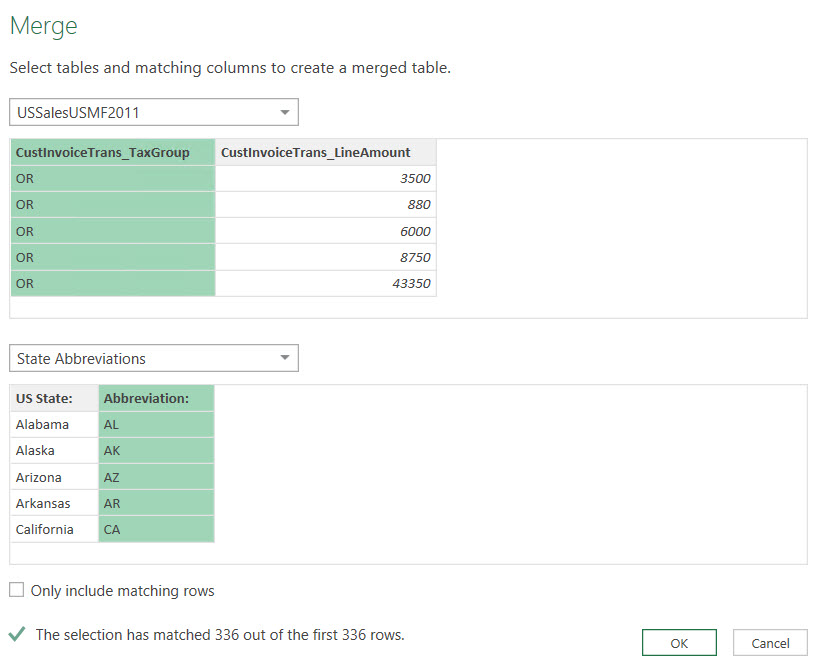Click the green match status checkmark icon

(17, 634)
